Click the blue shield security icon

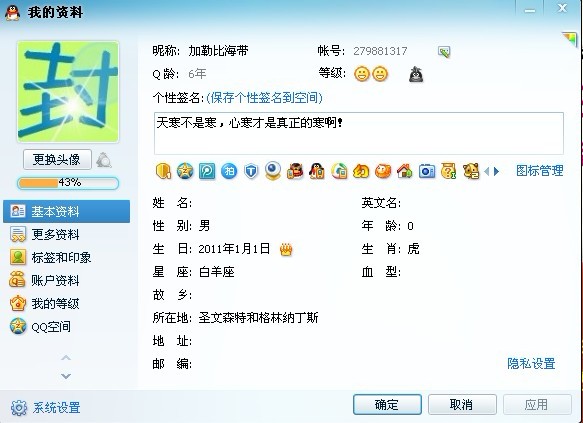(251, 171)
